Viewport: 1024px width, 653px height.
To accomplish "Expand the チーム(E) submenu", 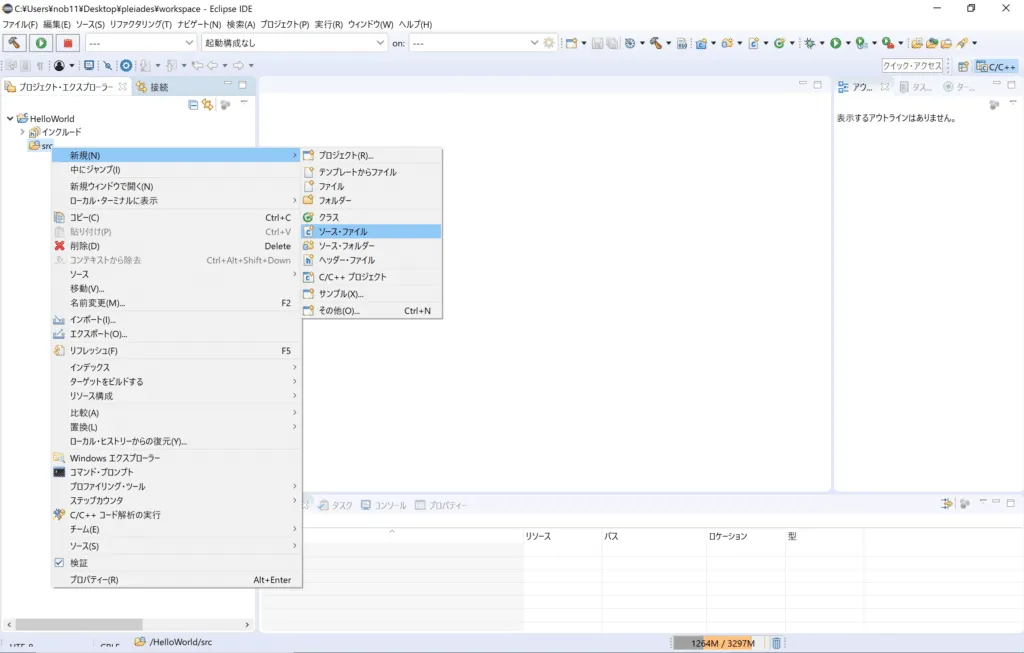I will point(176,529).
